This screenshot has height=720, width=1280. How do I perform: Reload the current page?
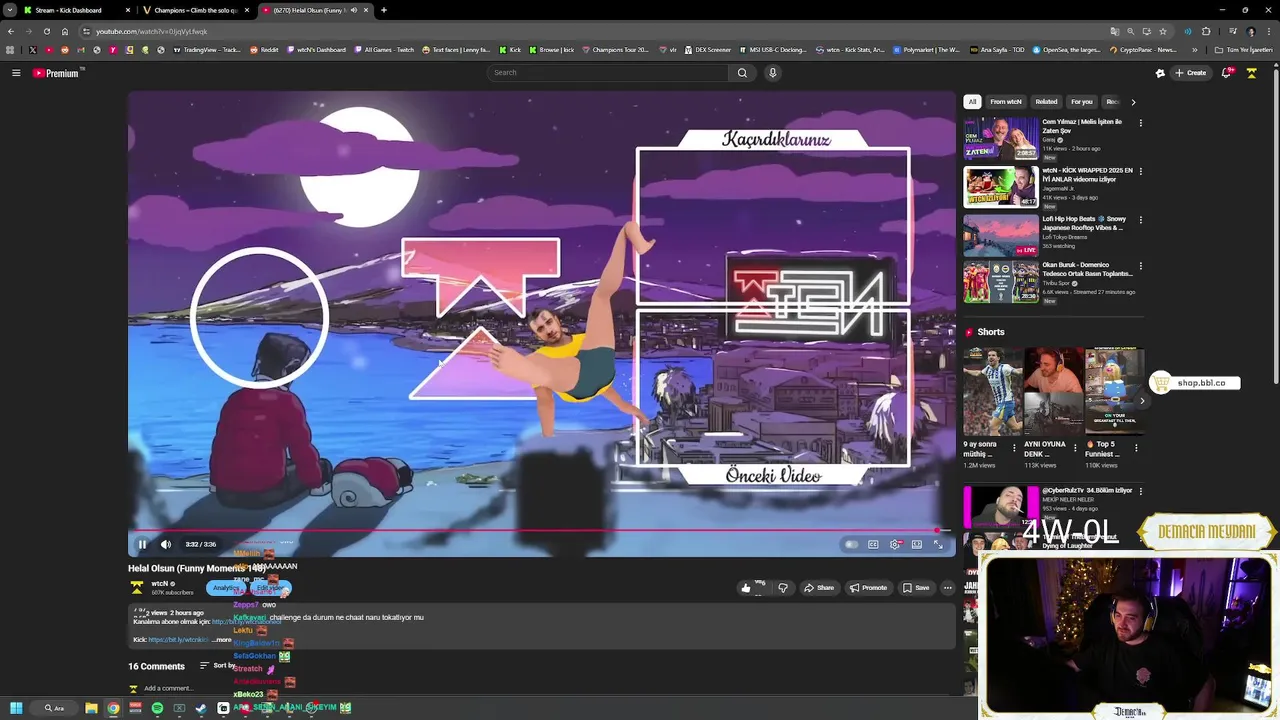pyautogui.click(x=46, y=31)
